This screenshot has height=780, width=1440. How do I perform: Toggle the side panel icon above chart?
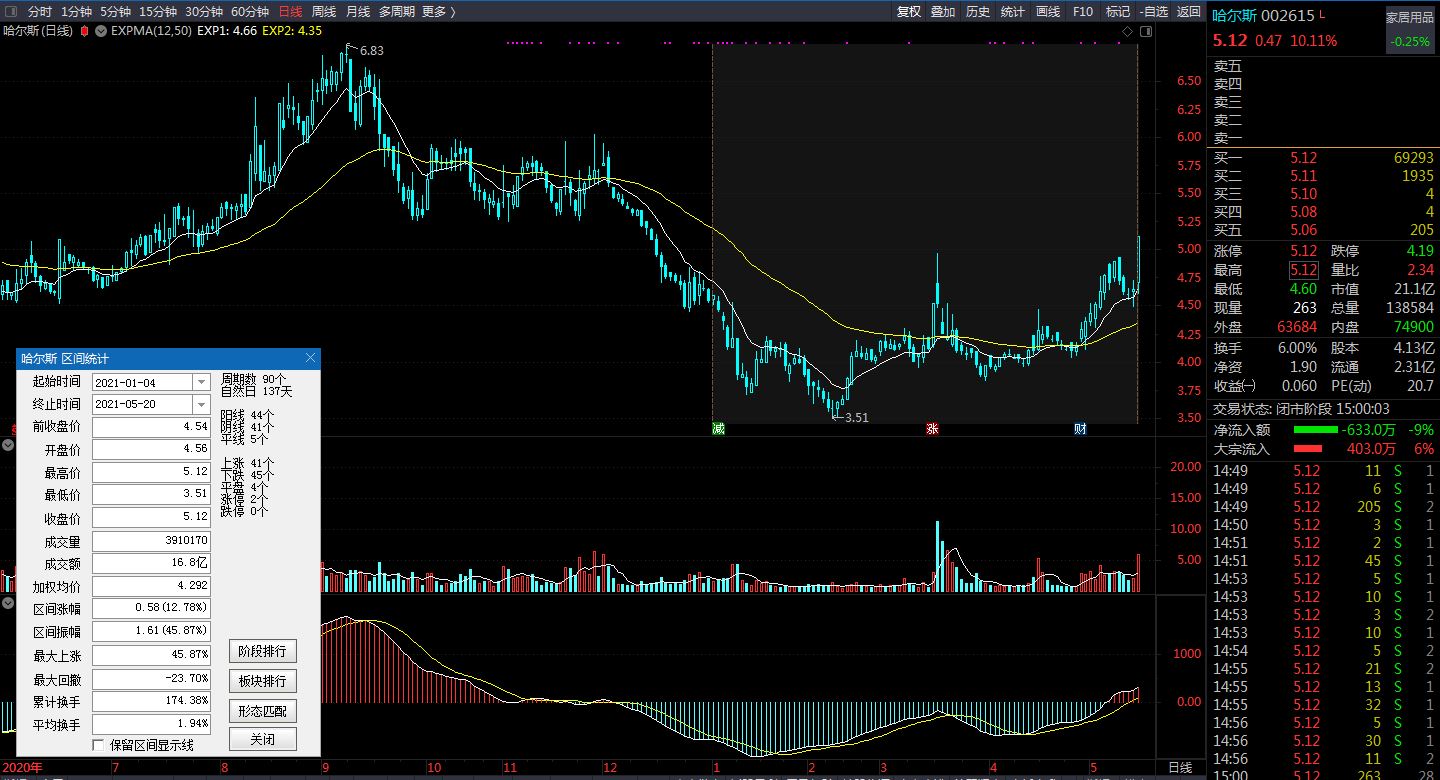point(1147,32)
